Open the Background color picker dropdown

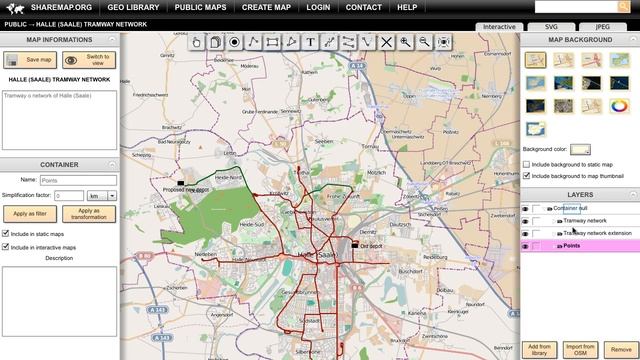(580, 149)
